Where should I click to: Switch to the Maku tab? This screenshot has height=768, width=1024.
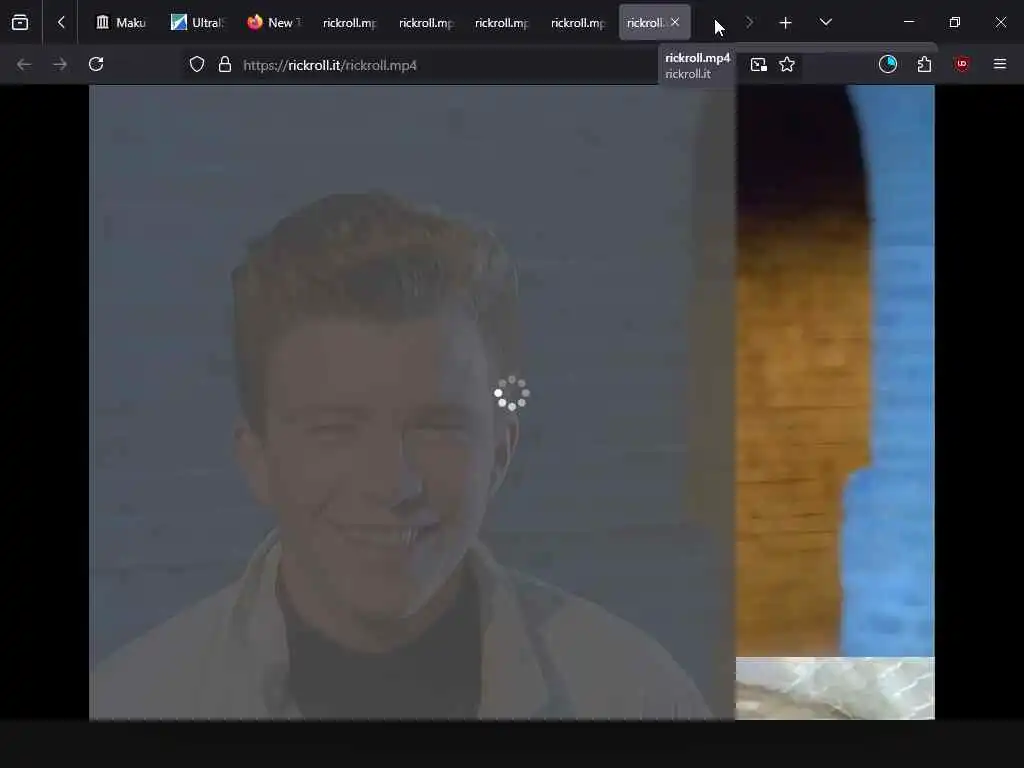tap(121, 23)
